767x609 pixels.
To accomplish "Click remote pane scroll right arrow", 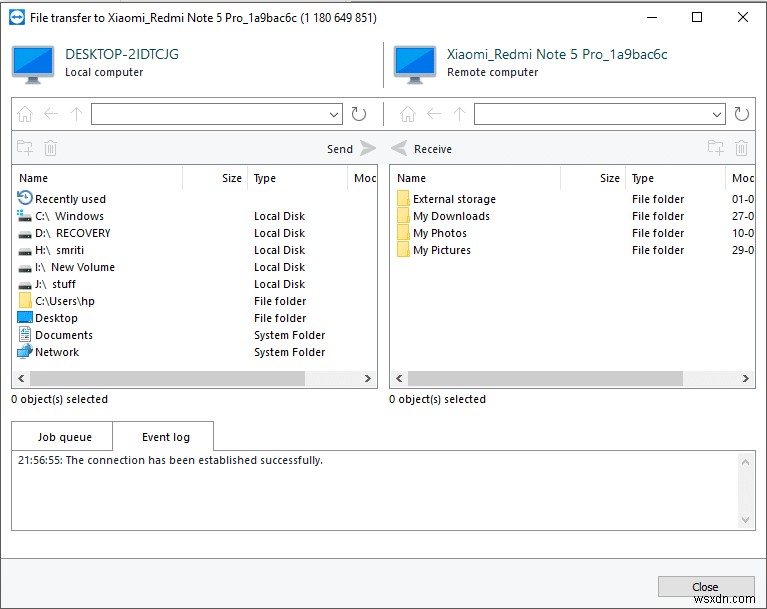I will 746,379.
